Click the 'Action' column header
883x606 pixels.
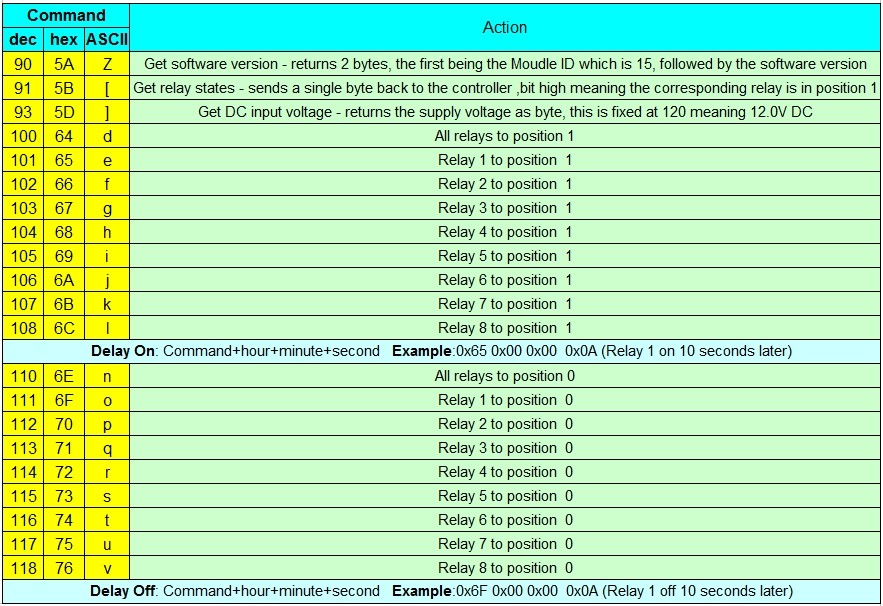click(505, 28)
